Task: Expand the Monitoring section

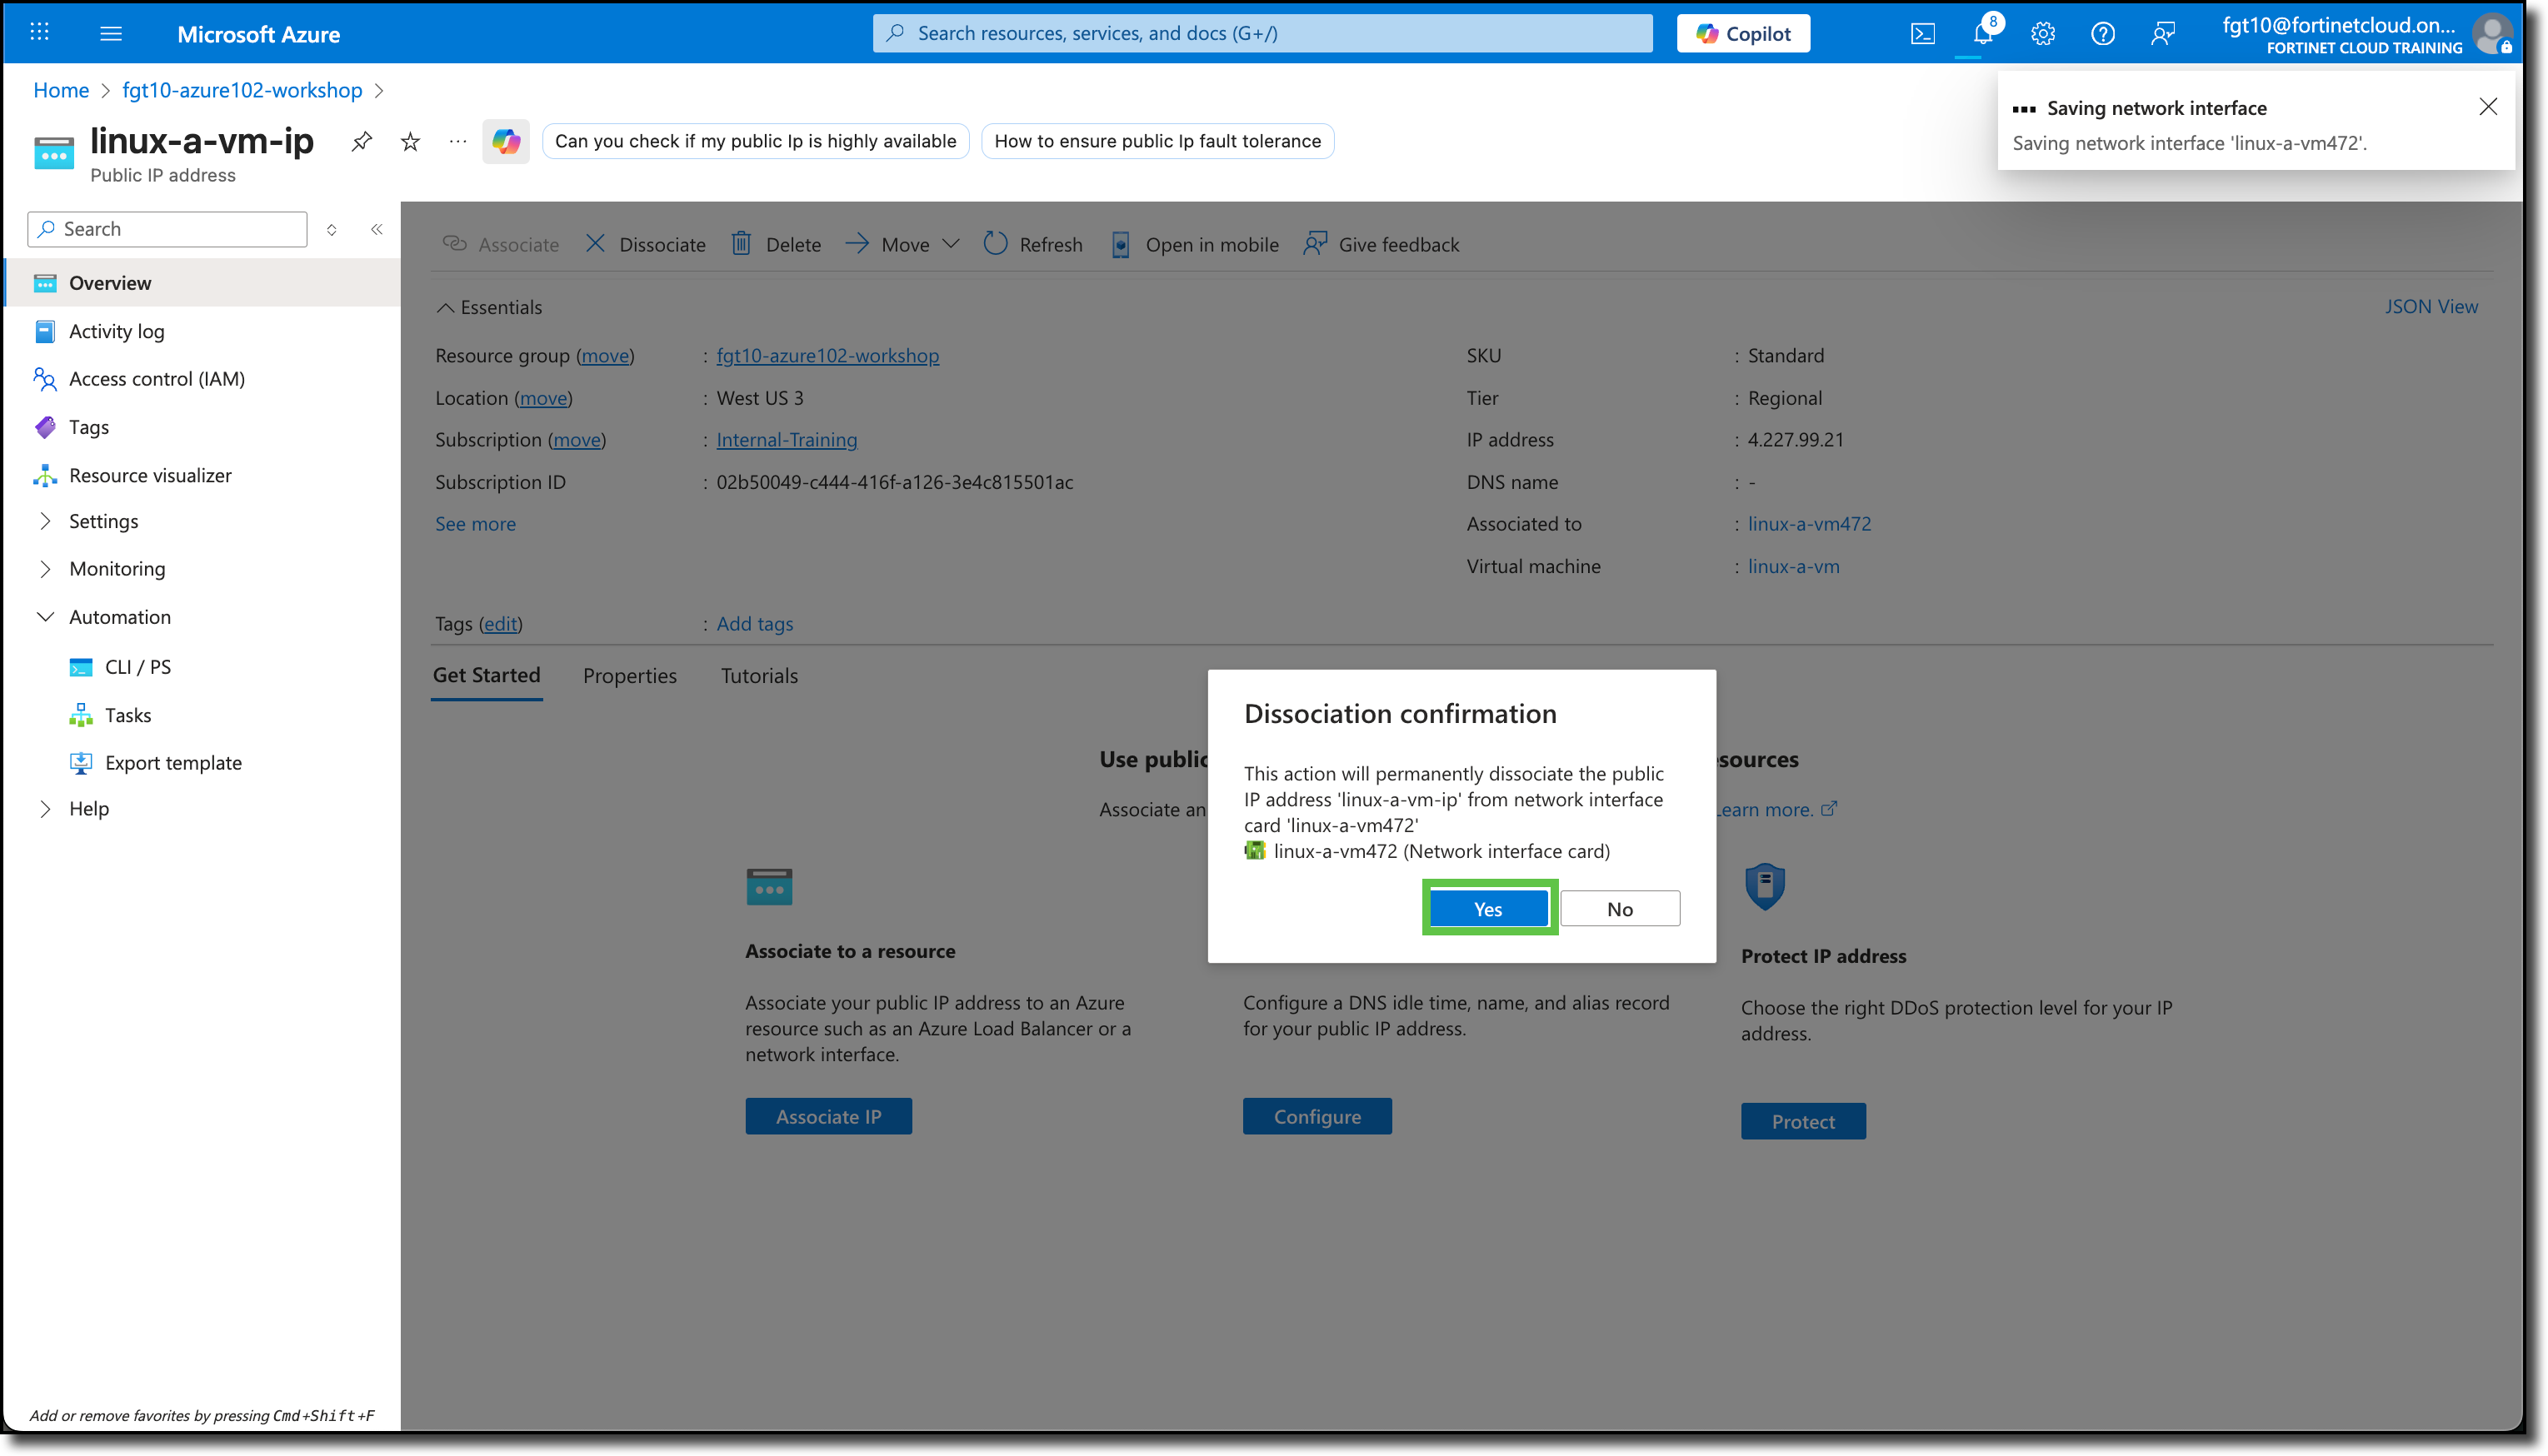Action: pyautogui.click(x=117, y=568)
